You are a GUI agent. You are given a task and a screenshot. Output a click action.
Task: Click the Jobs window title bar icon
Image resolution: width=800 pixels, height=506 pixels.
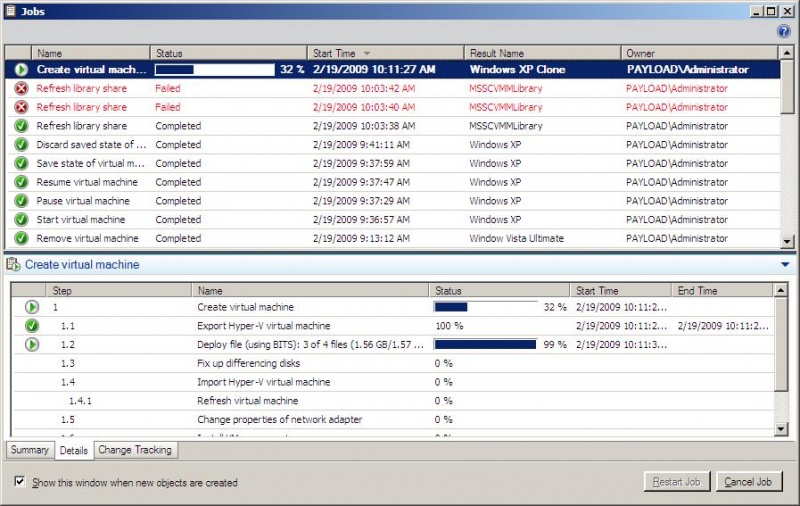pos(10,11)
